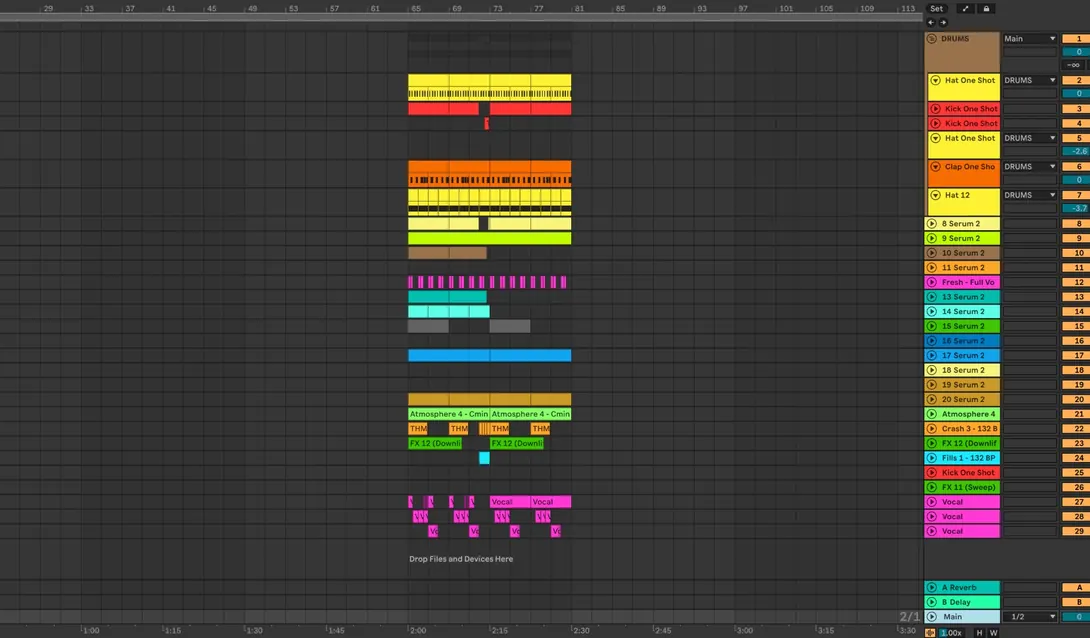Viewport: 1090px width, 638px height.
Task: Toggle the track activator 1 on DRUMS
Action: point(1077,39)
